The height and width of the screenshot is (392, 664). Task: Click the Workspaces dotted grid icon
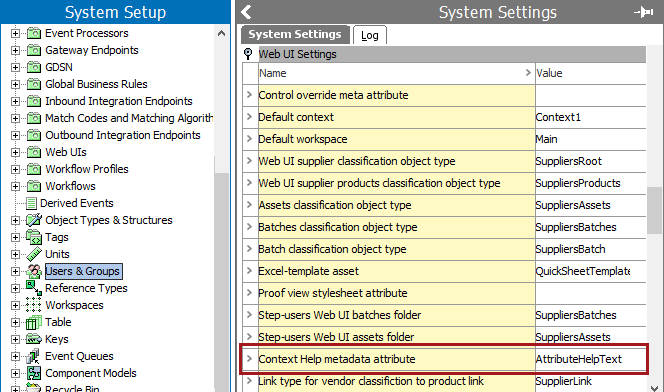[x=34, y=305]
